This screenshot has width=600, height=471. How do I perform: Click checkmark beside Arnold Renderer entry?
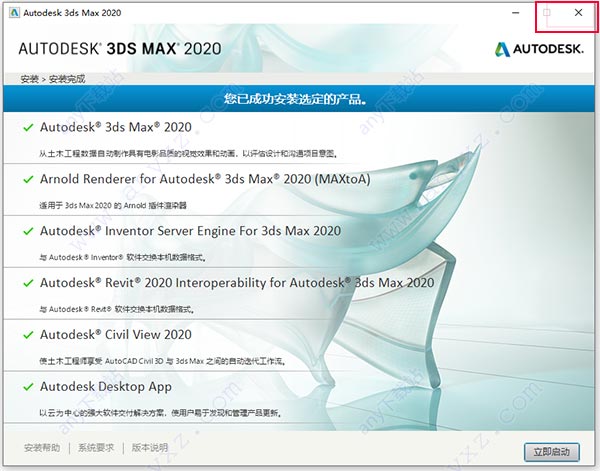pos(28,179)
